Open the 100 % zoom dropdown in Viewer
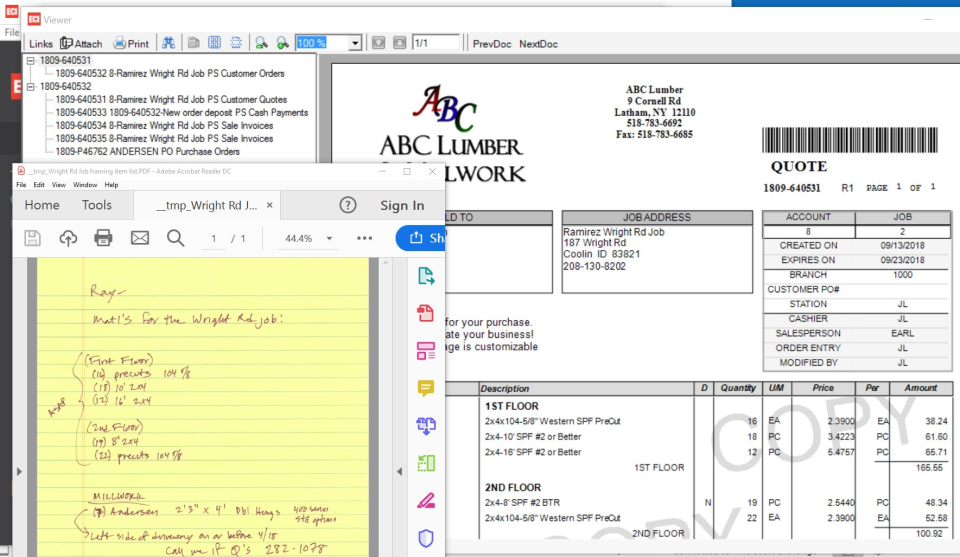 (x=354, y=43)
